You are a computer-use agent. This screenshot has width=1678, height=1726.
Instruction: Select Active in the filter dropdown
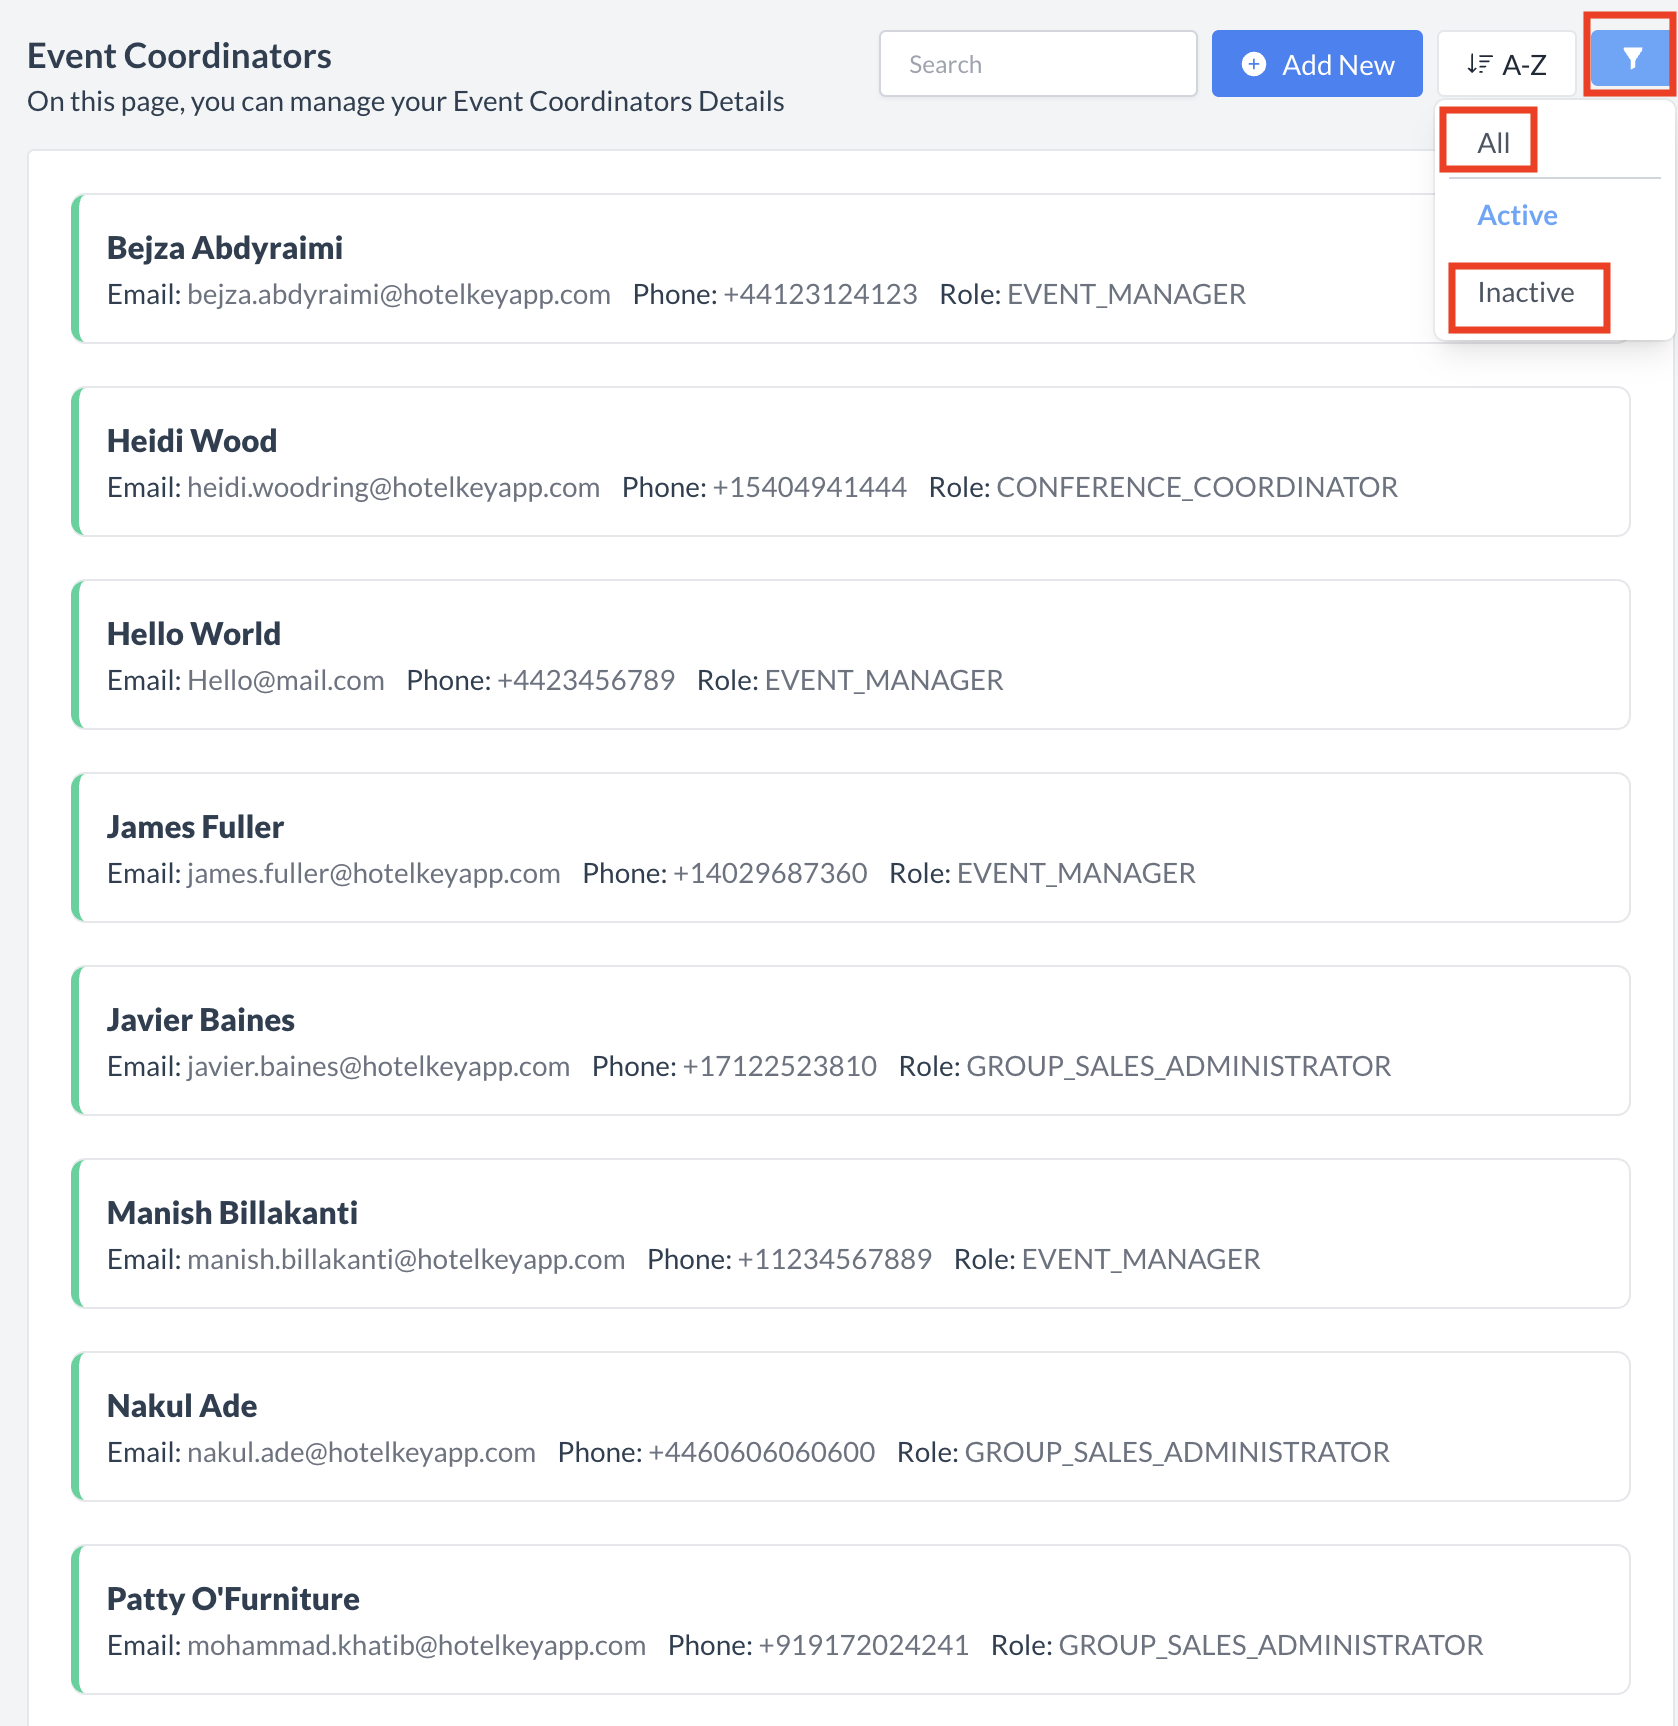1516,215
